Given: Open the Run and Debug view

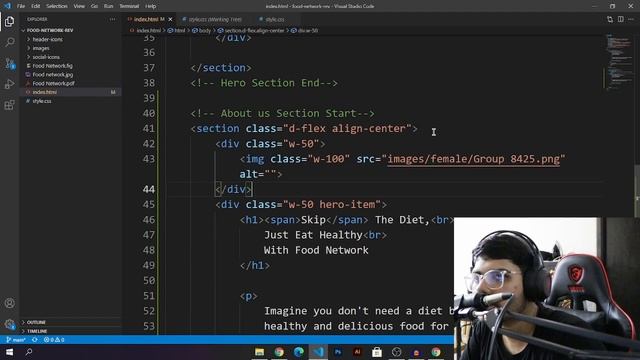Looking at the screenshot, I should coord(9,84).
